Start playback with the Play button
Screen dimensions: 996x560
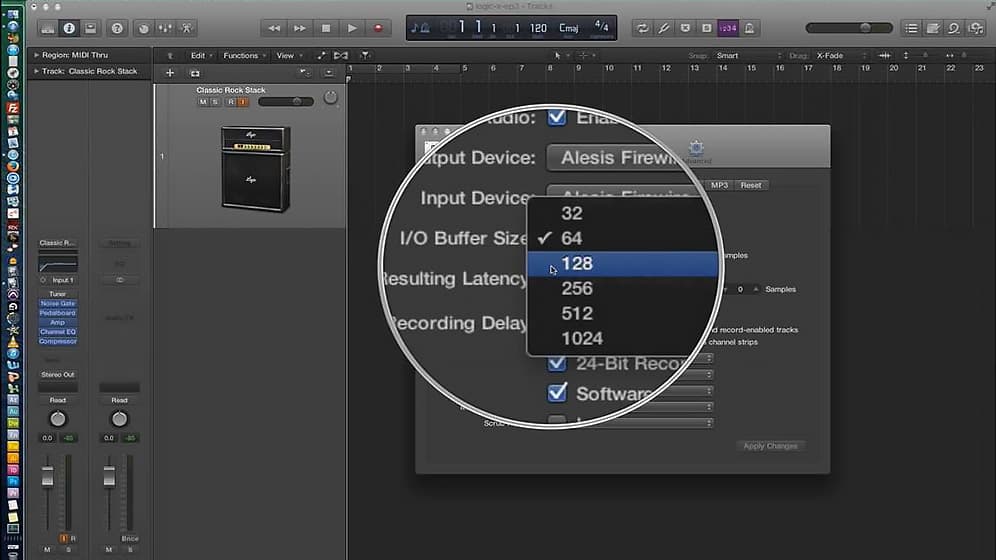[x=352, y=28]
